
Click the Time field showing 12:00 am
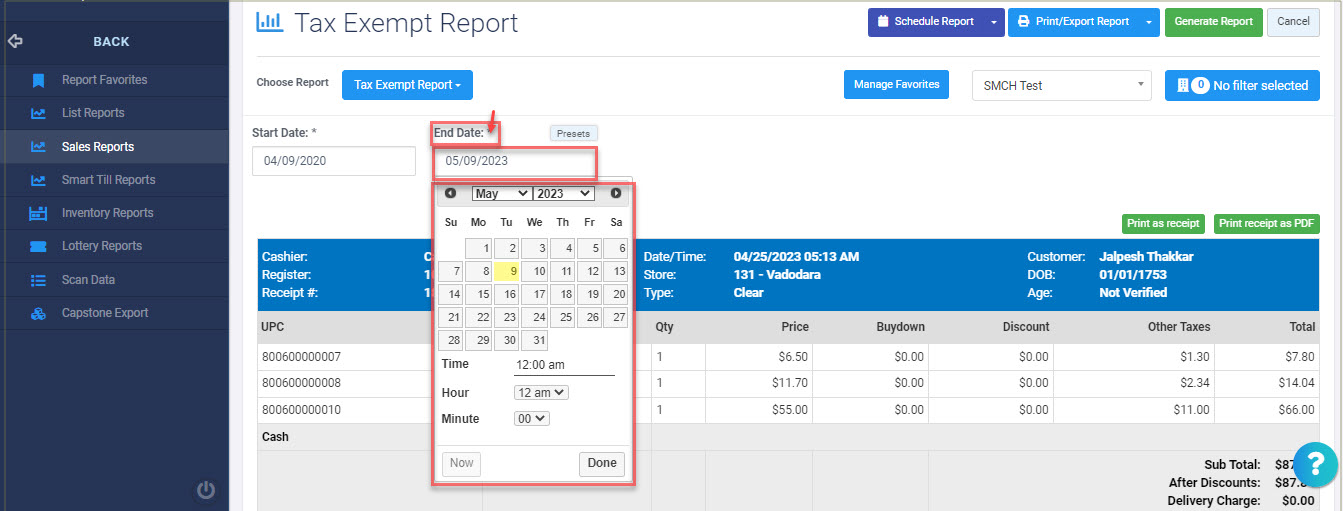tap(564, 365)
